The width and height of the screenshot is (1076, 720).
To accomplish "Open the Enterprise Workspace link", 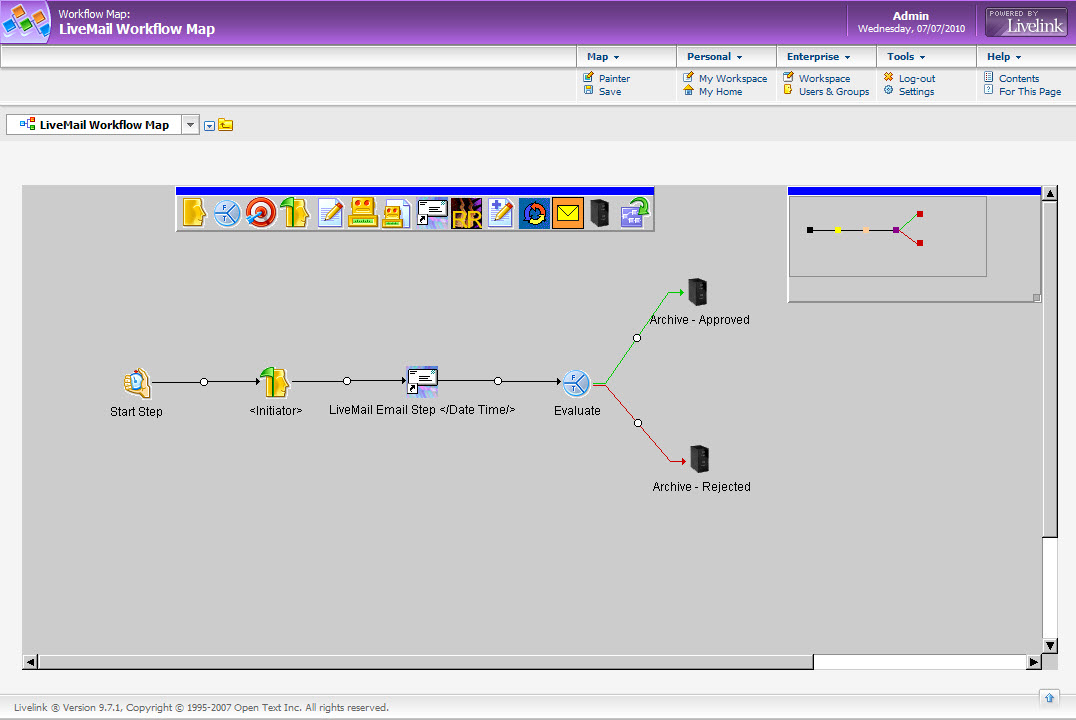I will 824,79.
